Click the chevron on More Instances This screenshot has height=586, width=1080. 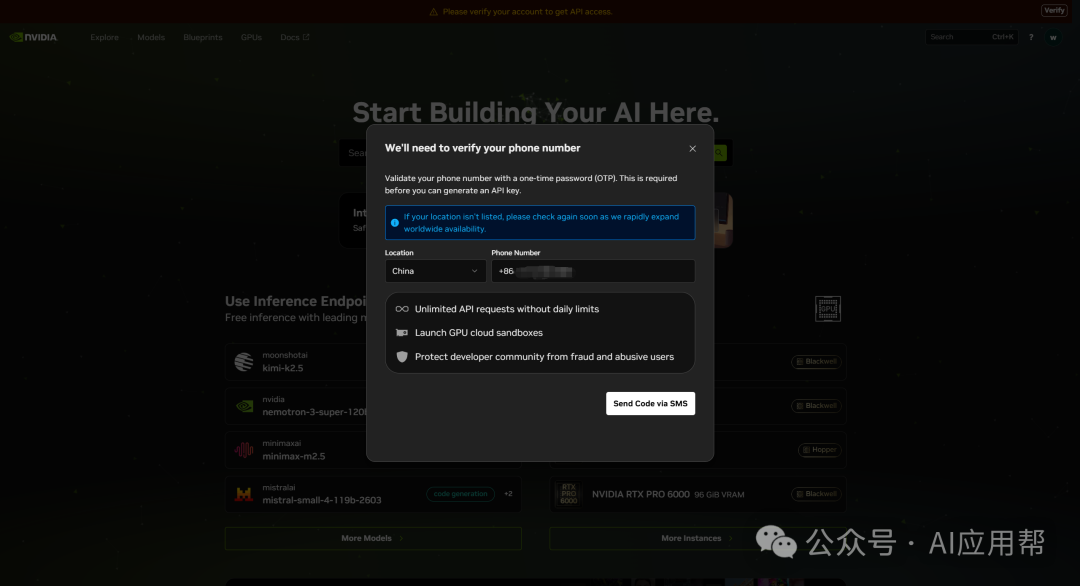coord(731,538)
